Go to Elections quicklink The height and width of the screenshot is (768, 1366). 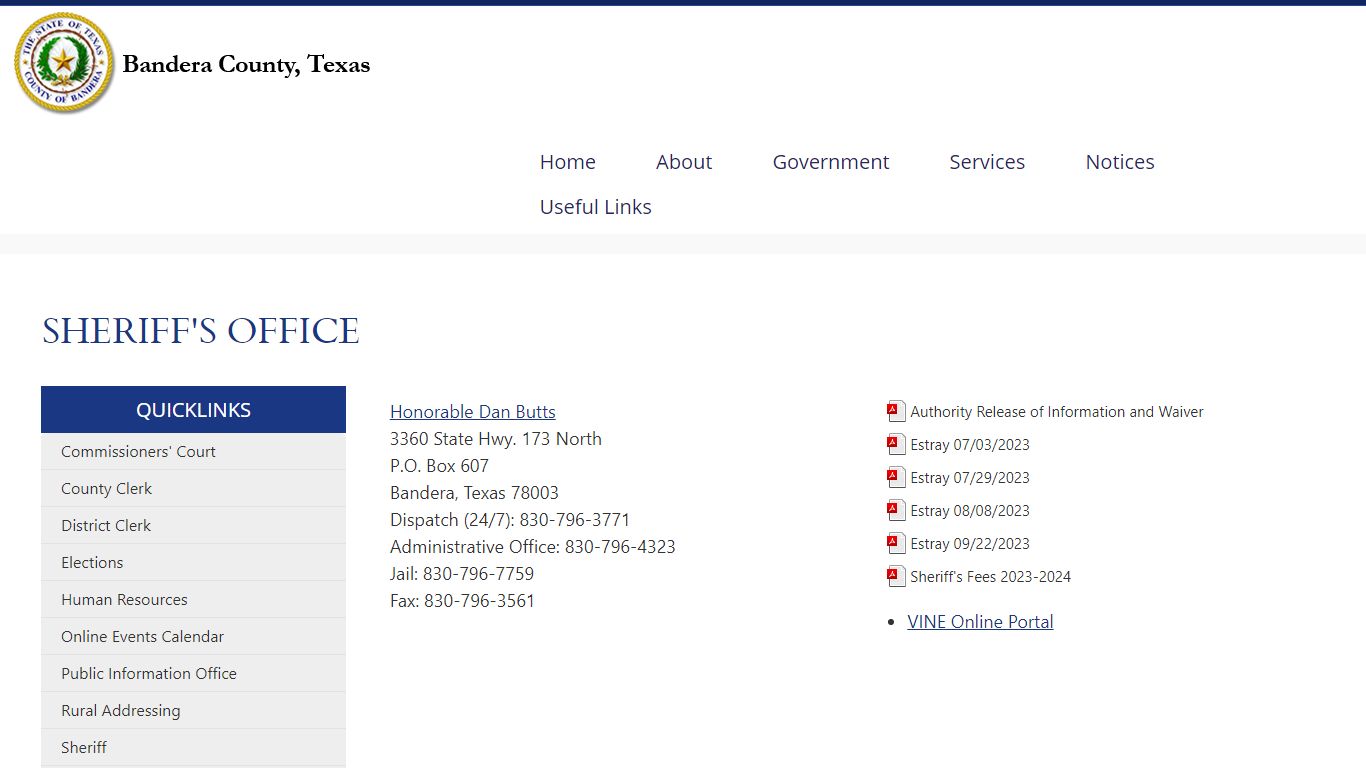click(x=193, y=563)
